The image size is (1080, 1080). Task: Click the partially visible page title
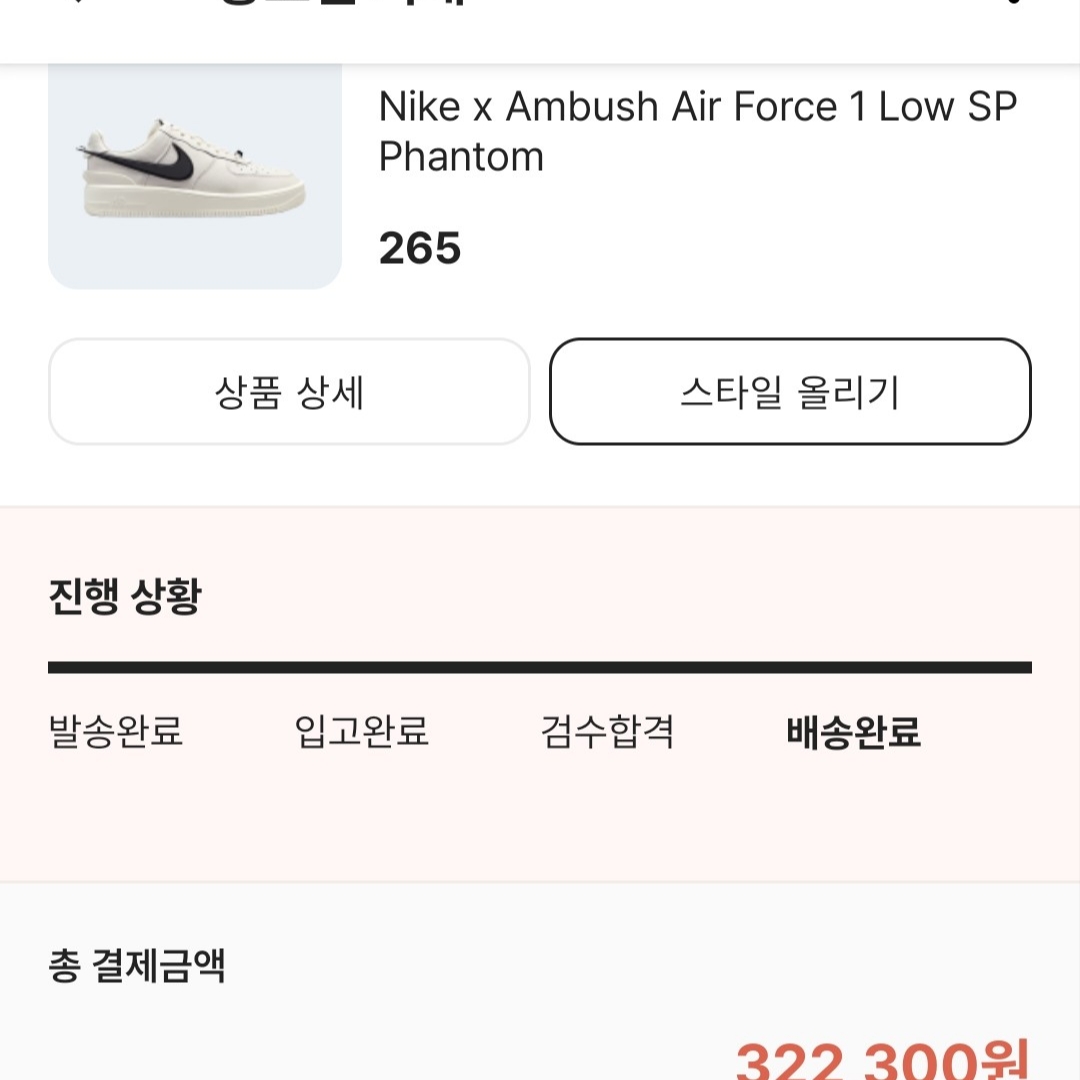[x=344, y=3]
